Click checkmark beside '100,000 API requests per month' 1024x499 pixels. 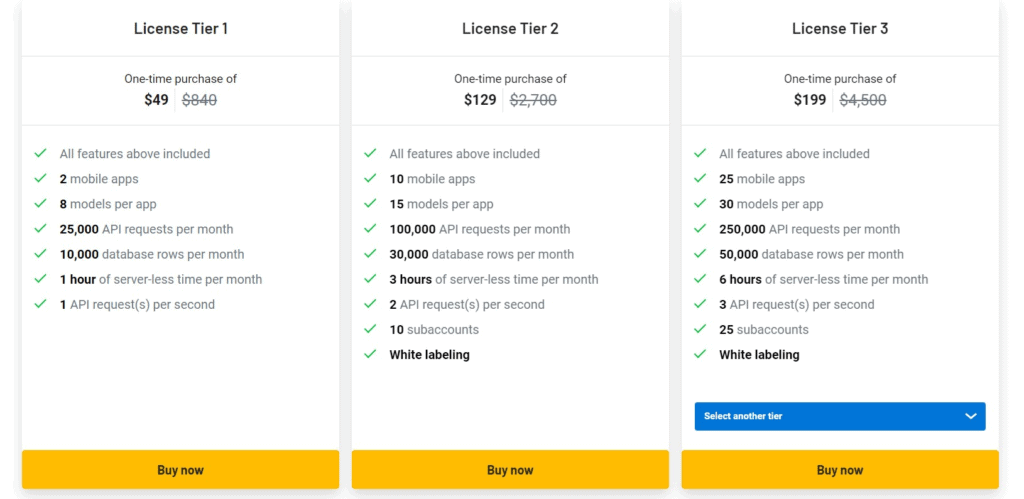[371, 229]
